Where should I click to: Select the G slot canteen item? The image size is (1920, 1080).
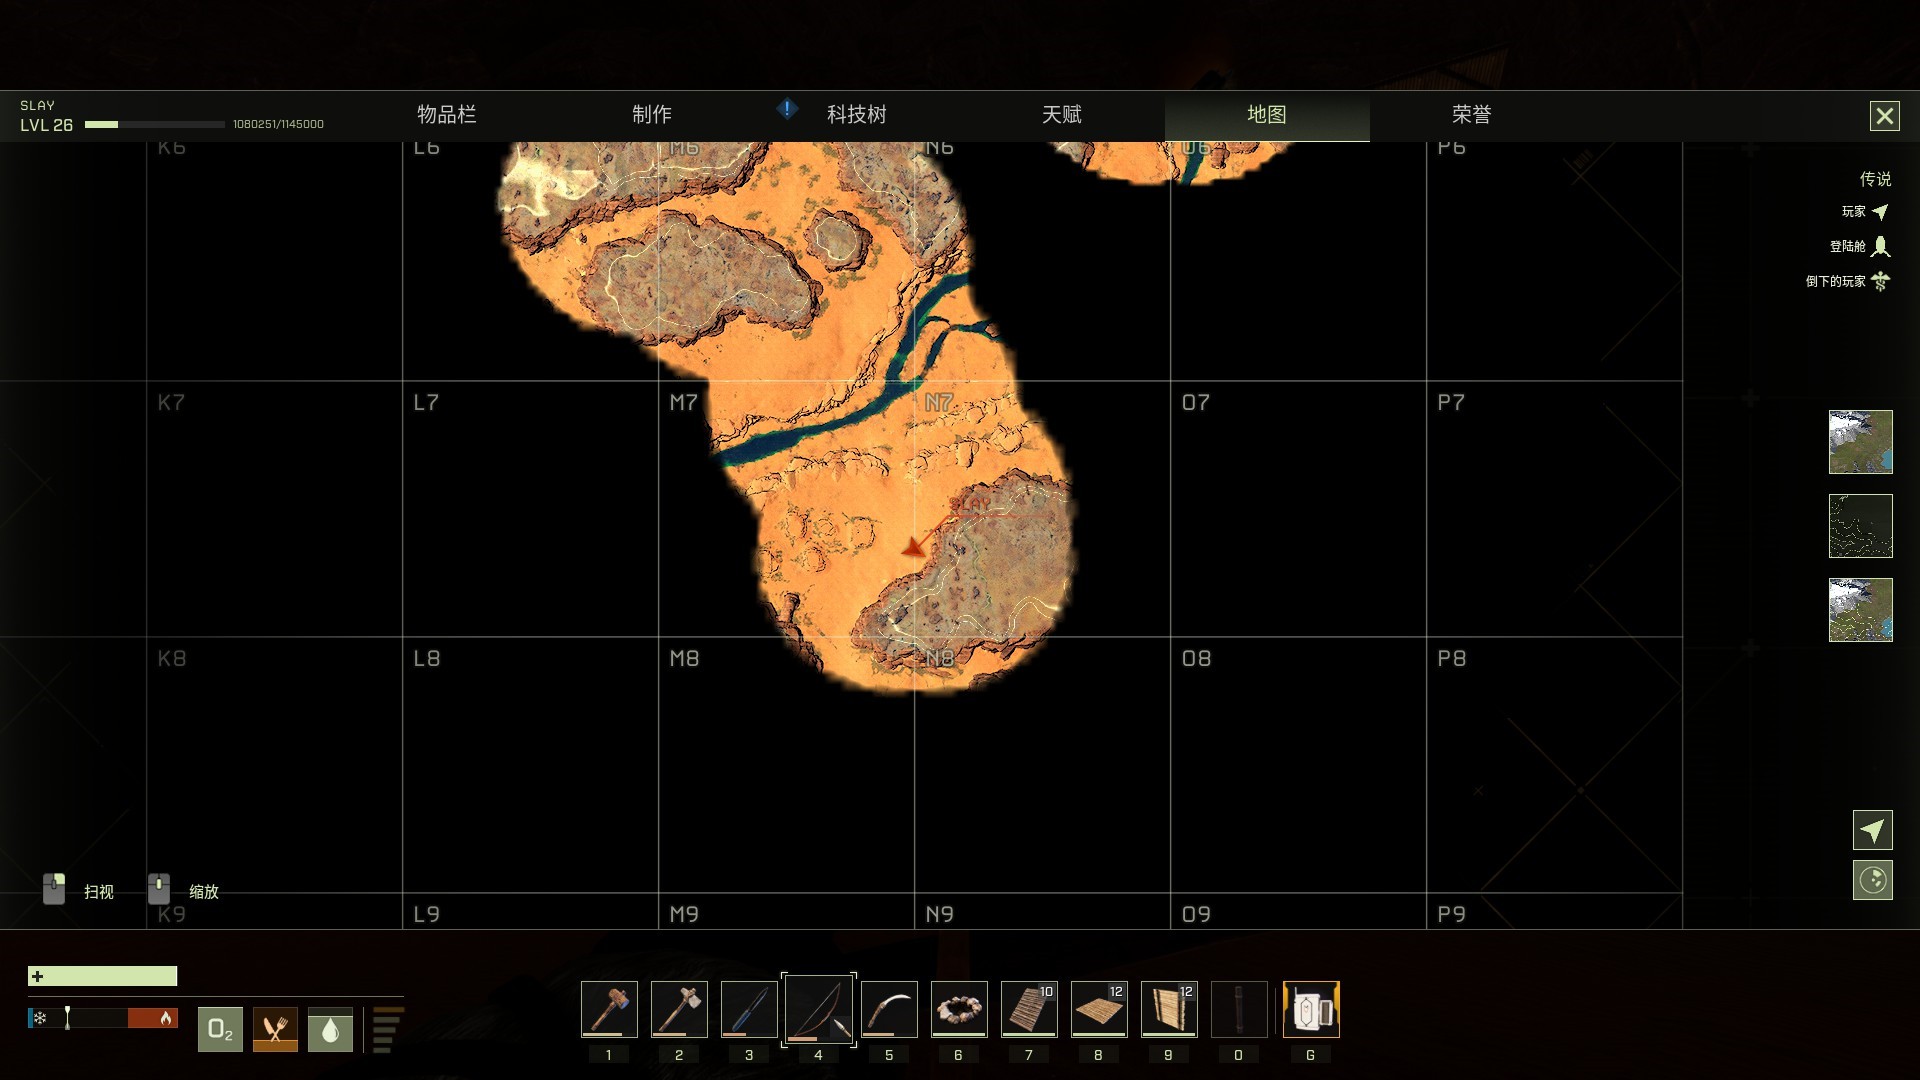click(1311, 1009)
